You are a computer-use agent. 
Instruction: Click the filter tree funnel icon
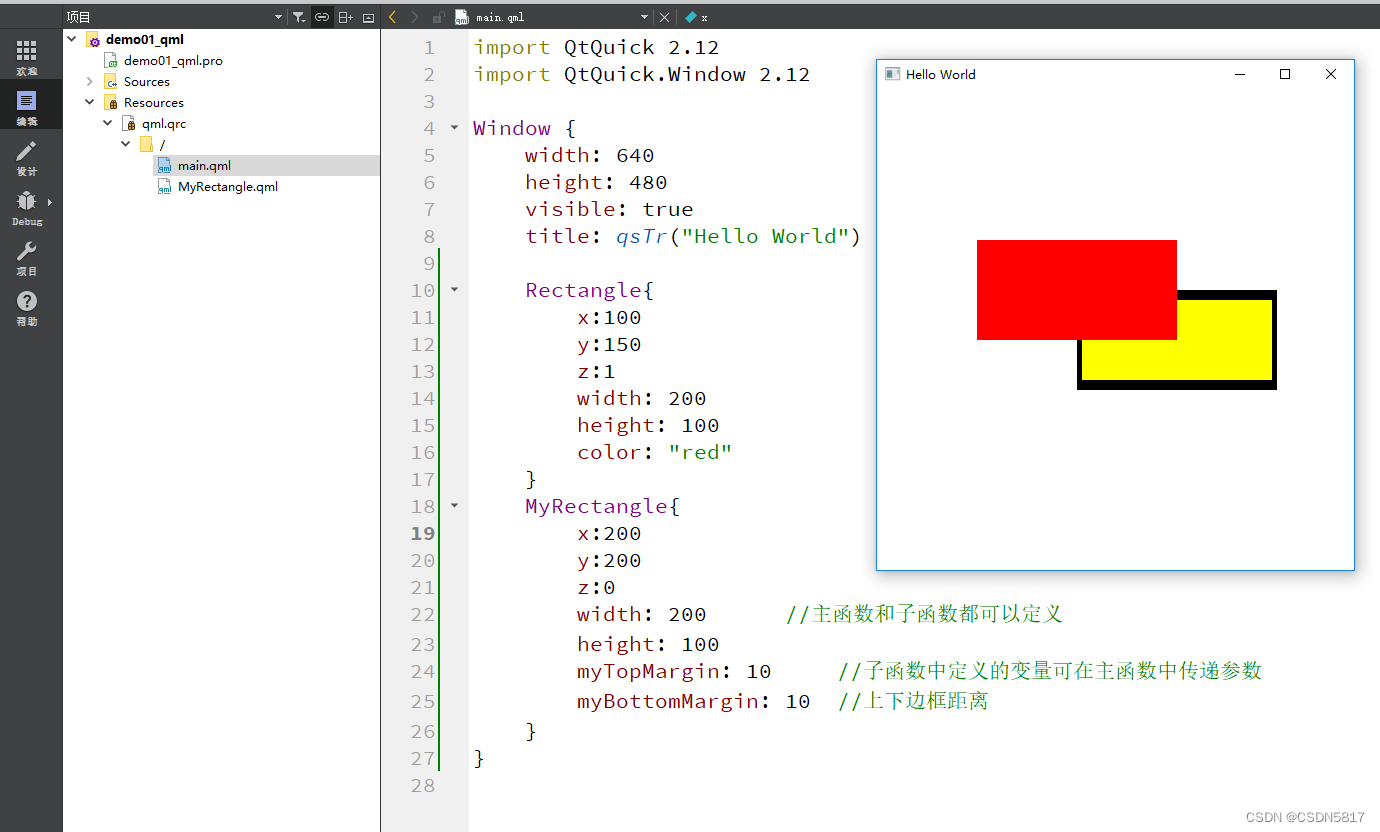click(x=299, y=17)
